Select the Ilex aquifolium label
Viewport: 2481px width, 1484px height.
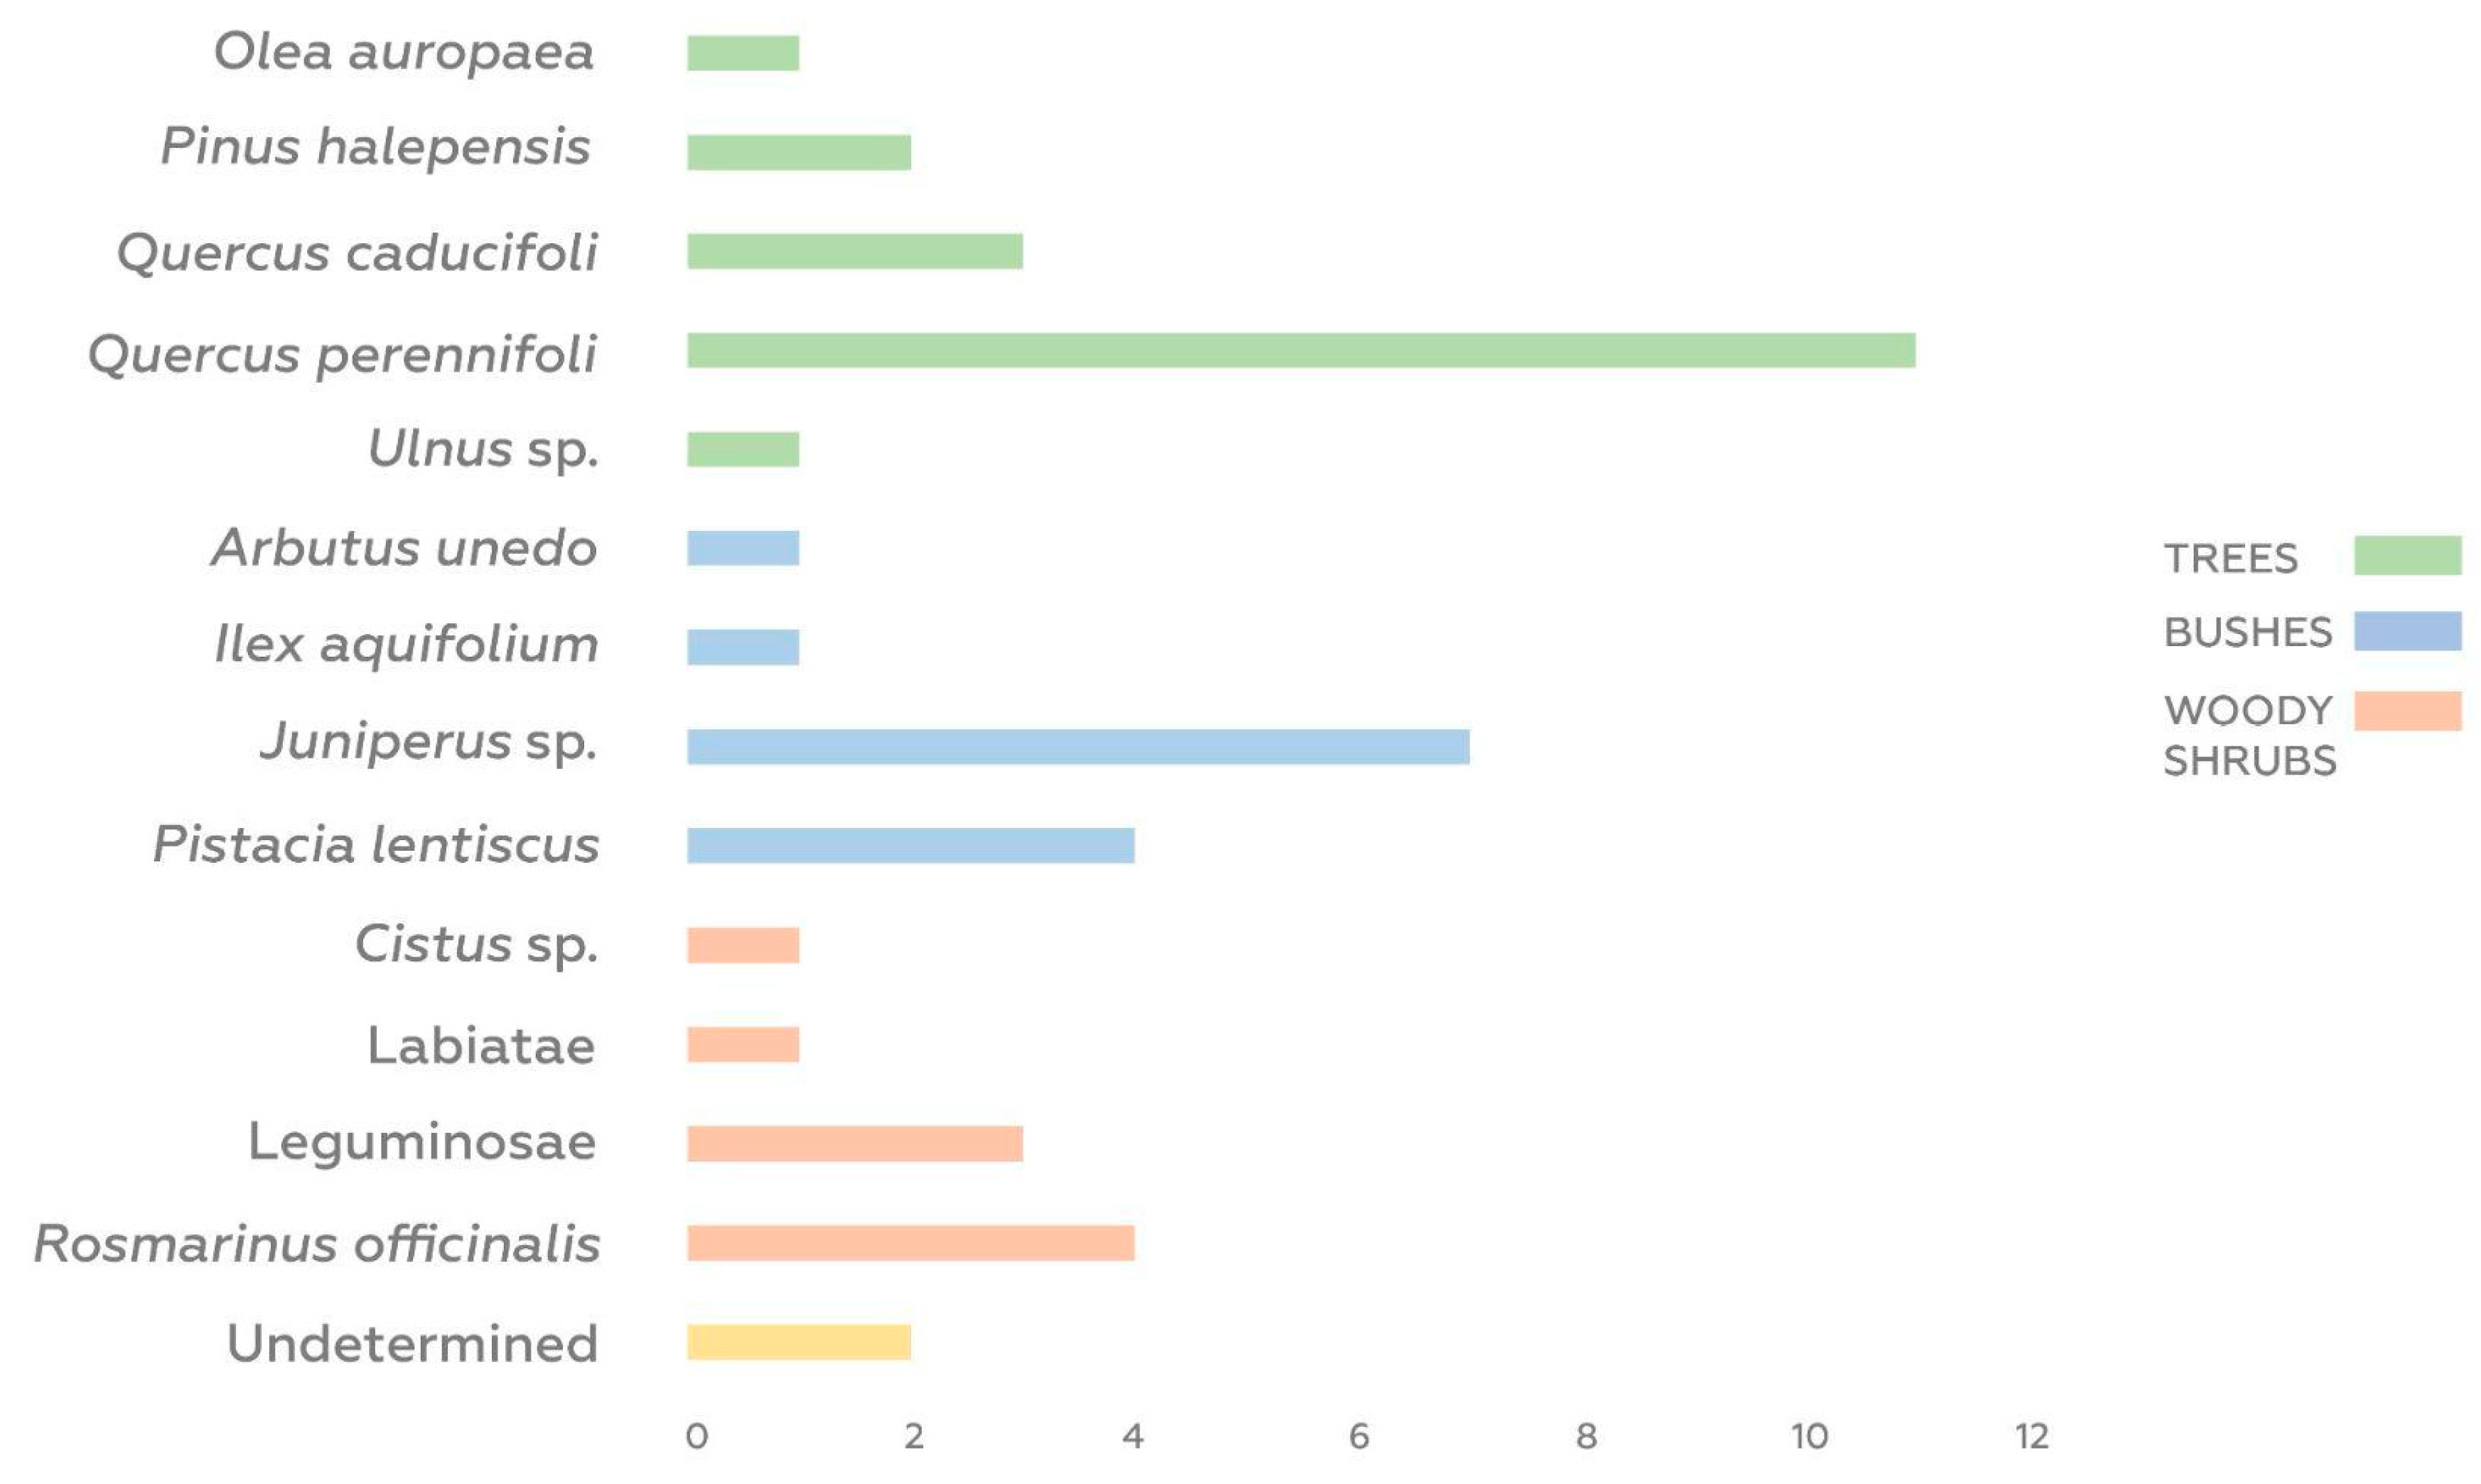tap(406, 644)
